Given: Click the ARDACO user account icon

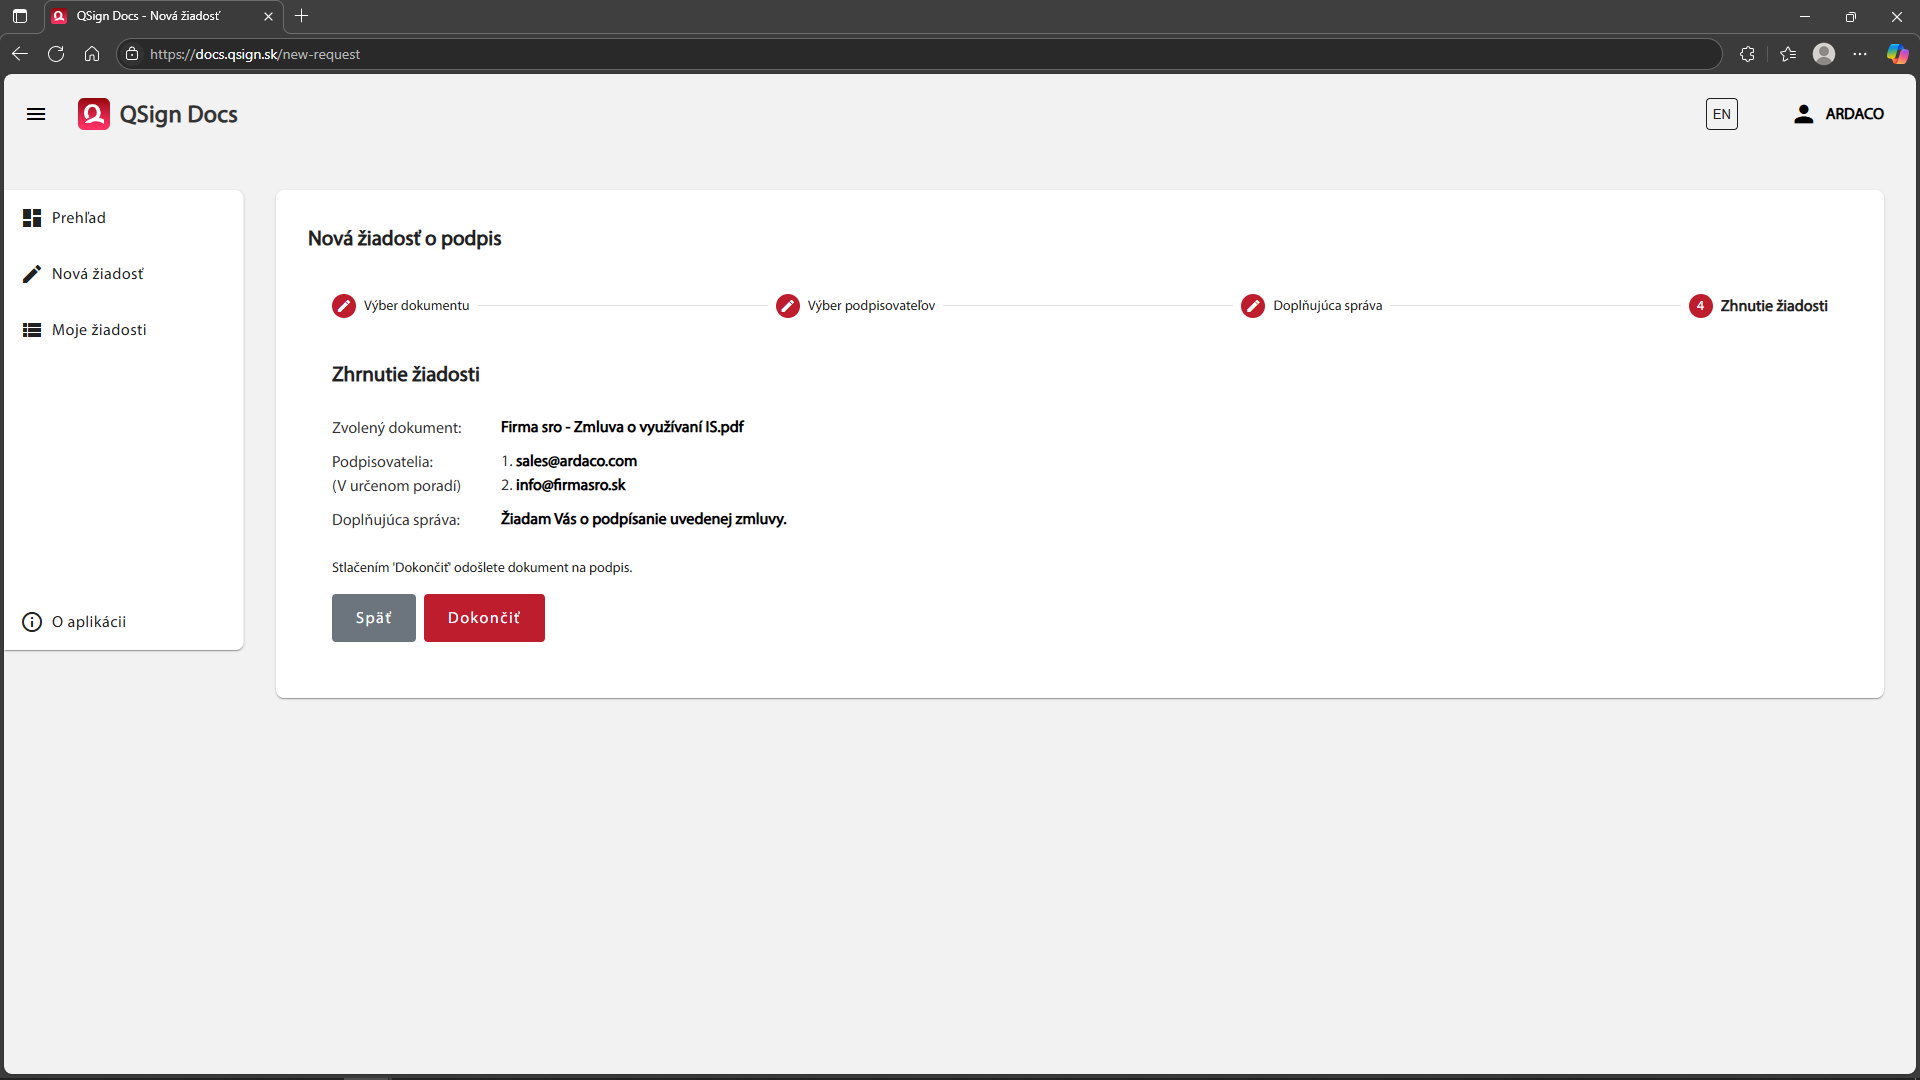Looking at the screenshot, I should coord(1803,114).
